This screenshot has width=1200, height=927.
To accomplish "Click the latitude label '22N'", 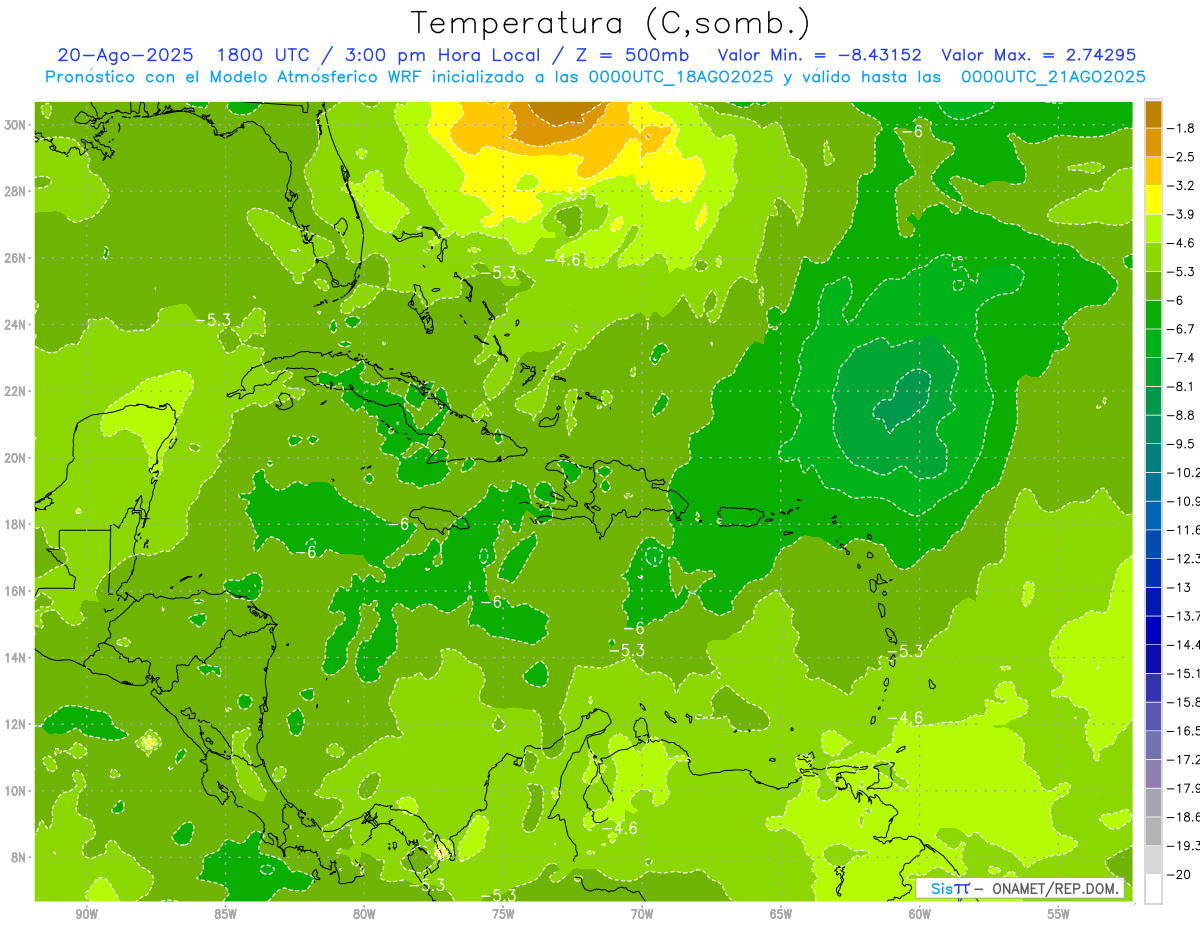I will click(15, 391).
